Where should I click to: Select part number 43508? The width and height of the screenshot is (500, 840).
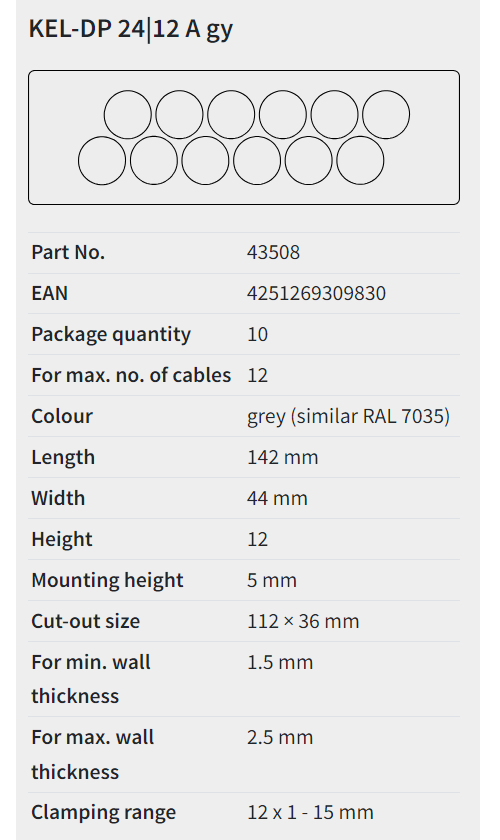tap(273, 252)
